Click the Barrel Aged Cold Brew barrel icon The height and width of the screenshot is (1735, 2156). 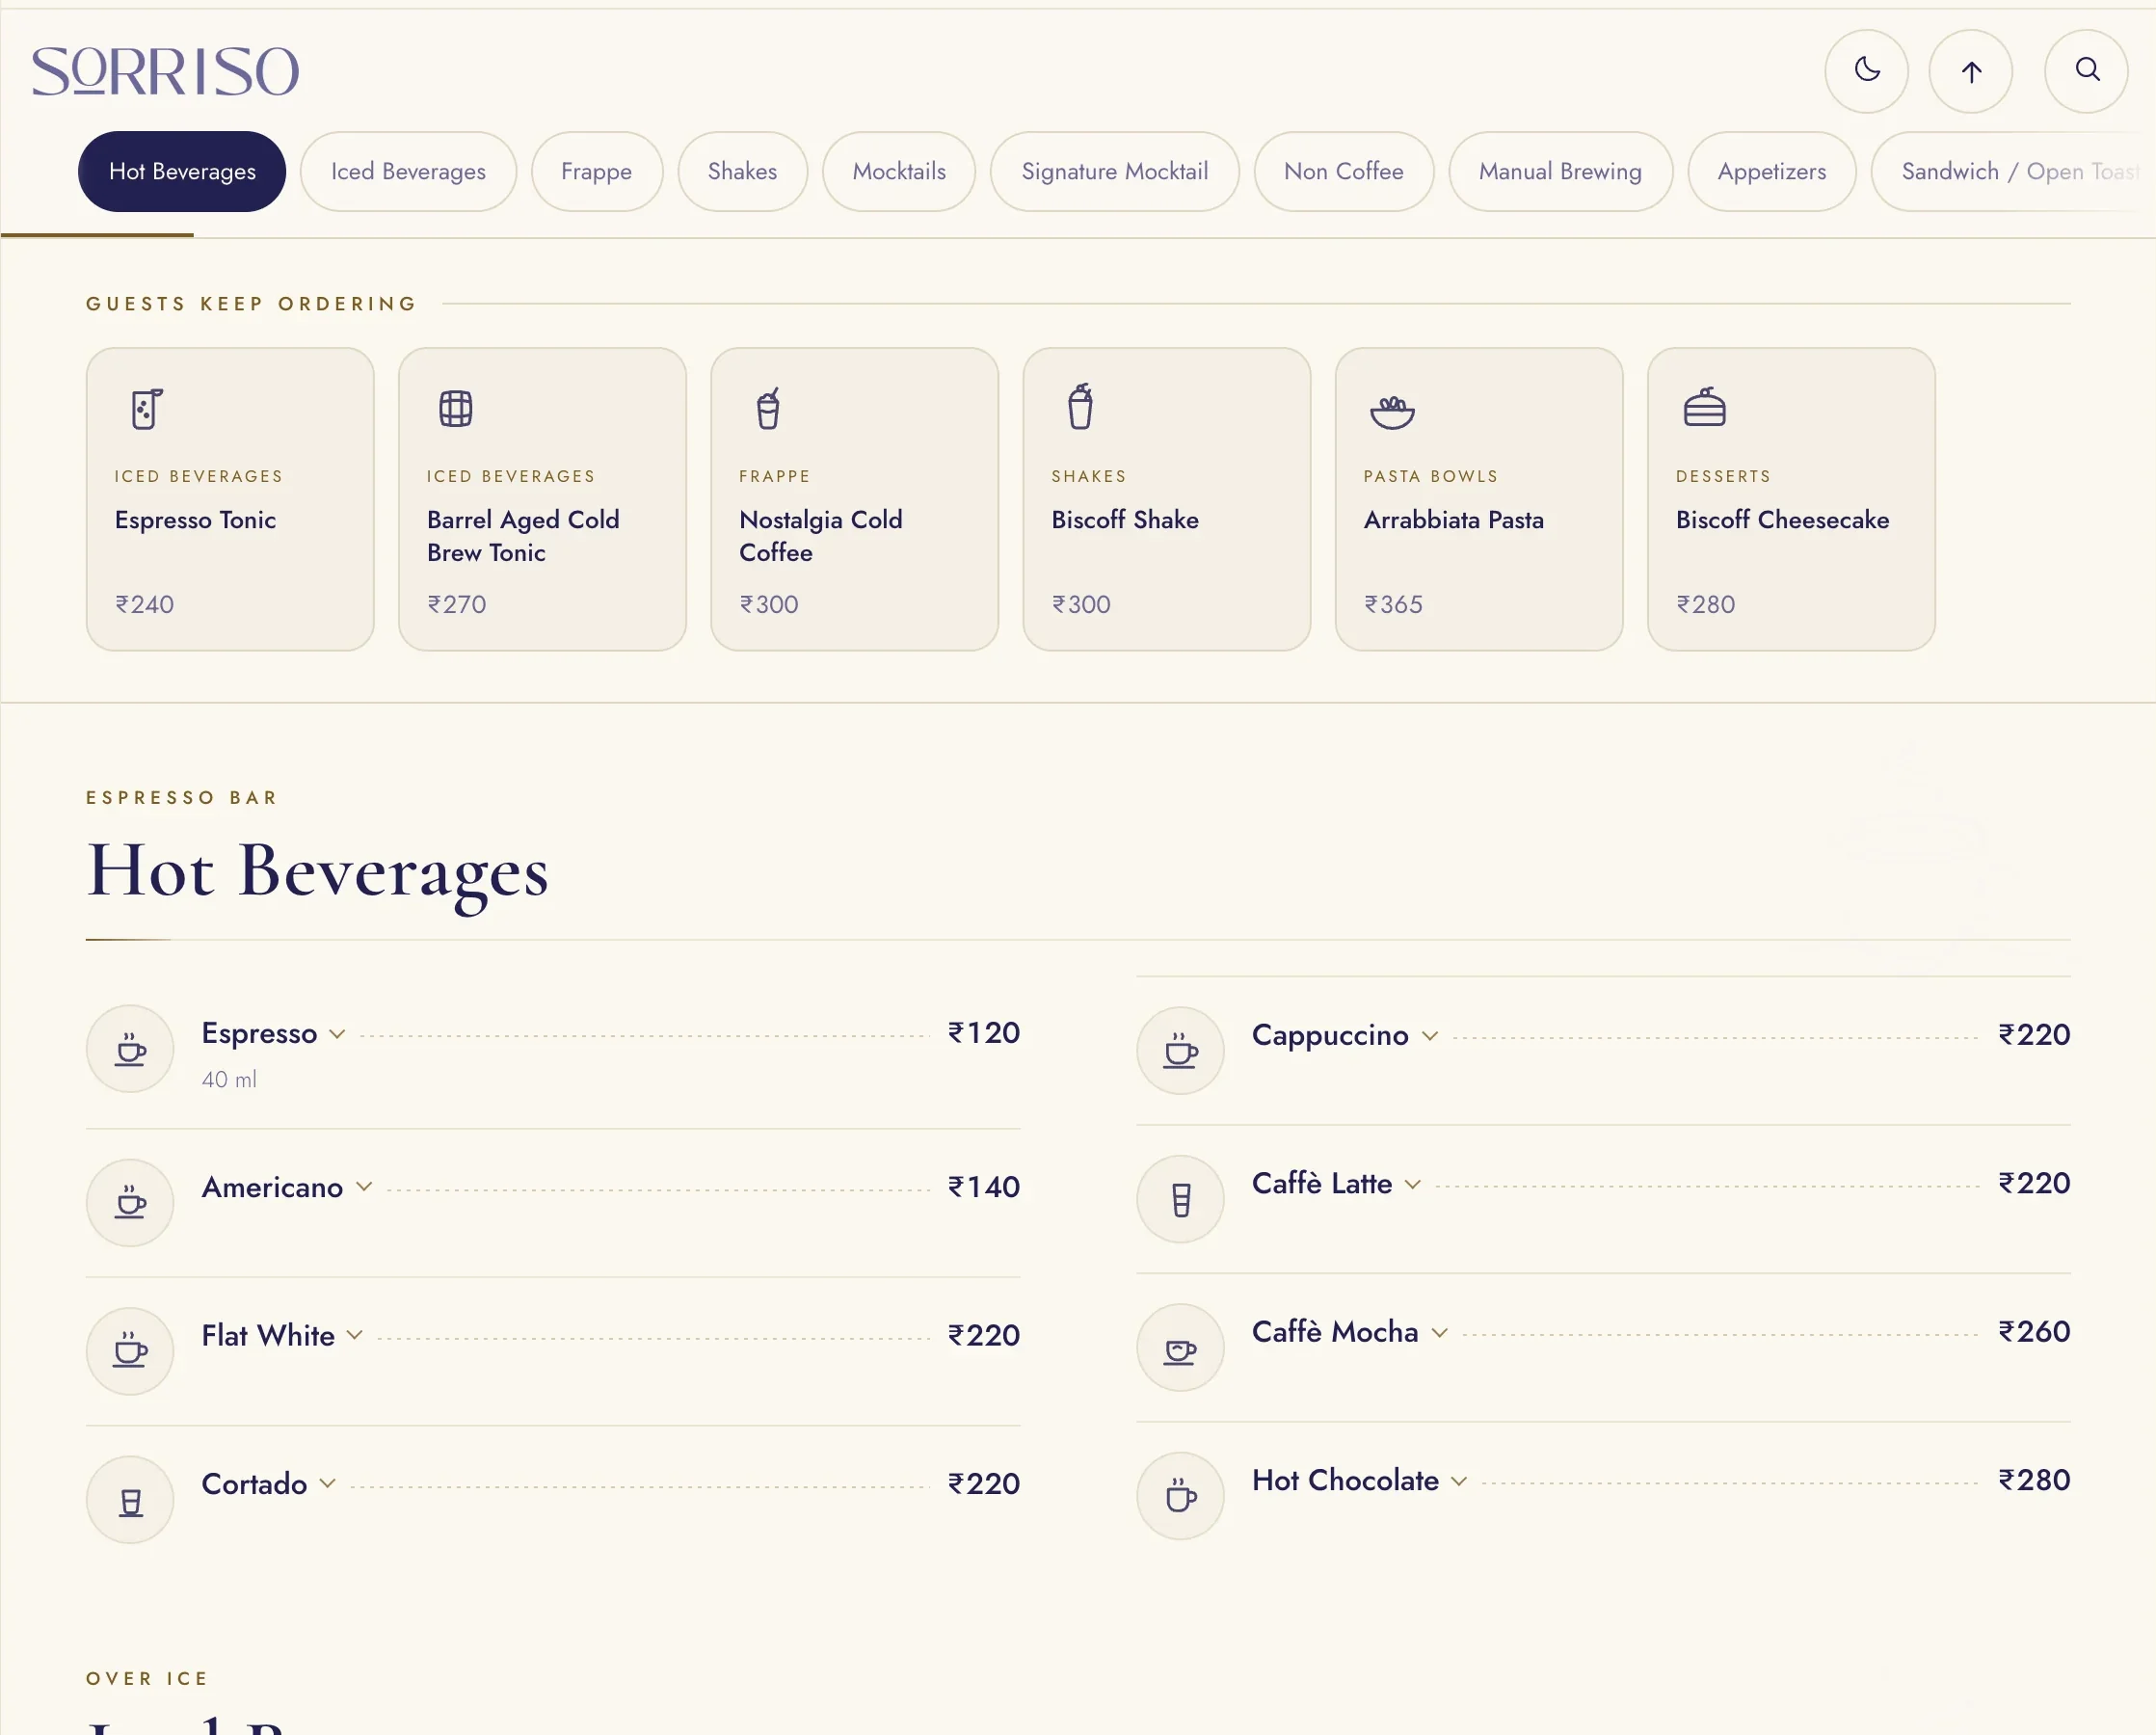coord(456,408)
